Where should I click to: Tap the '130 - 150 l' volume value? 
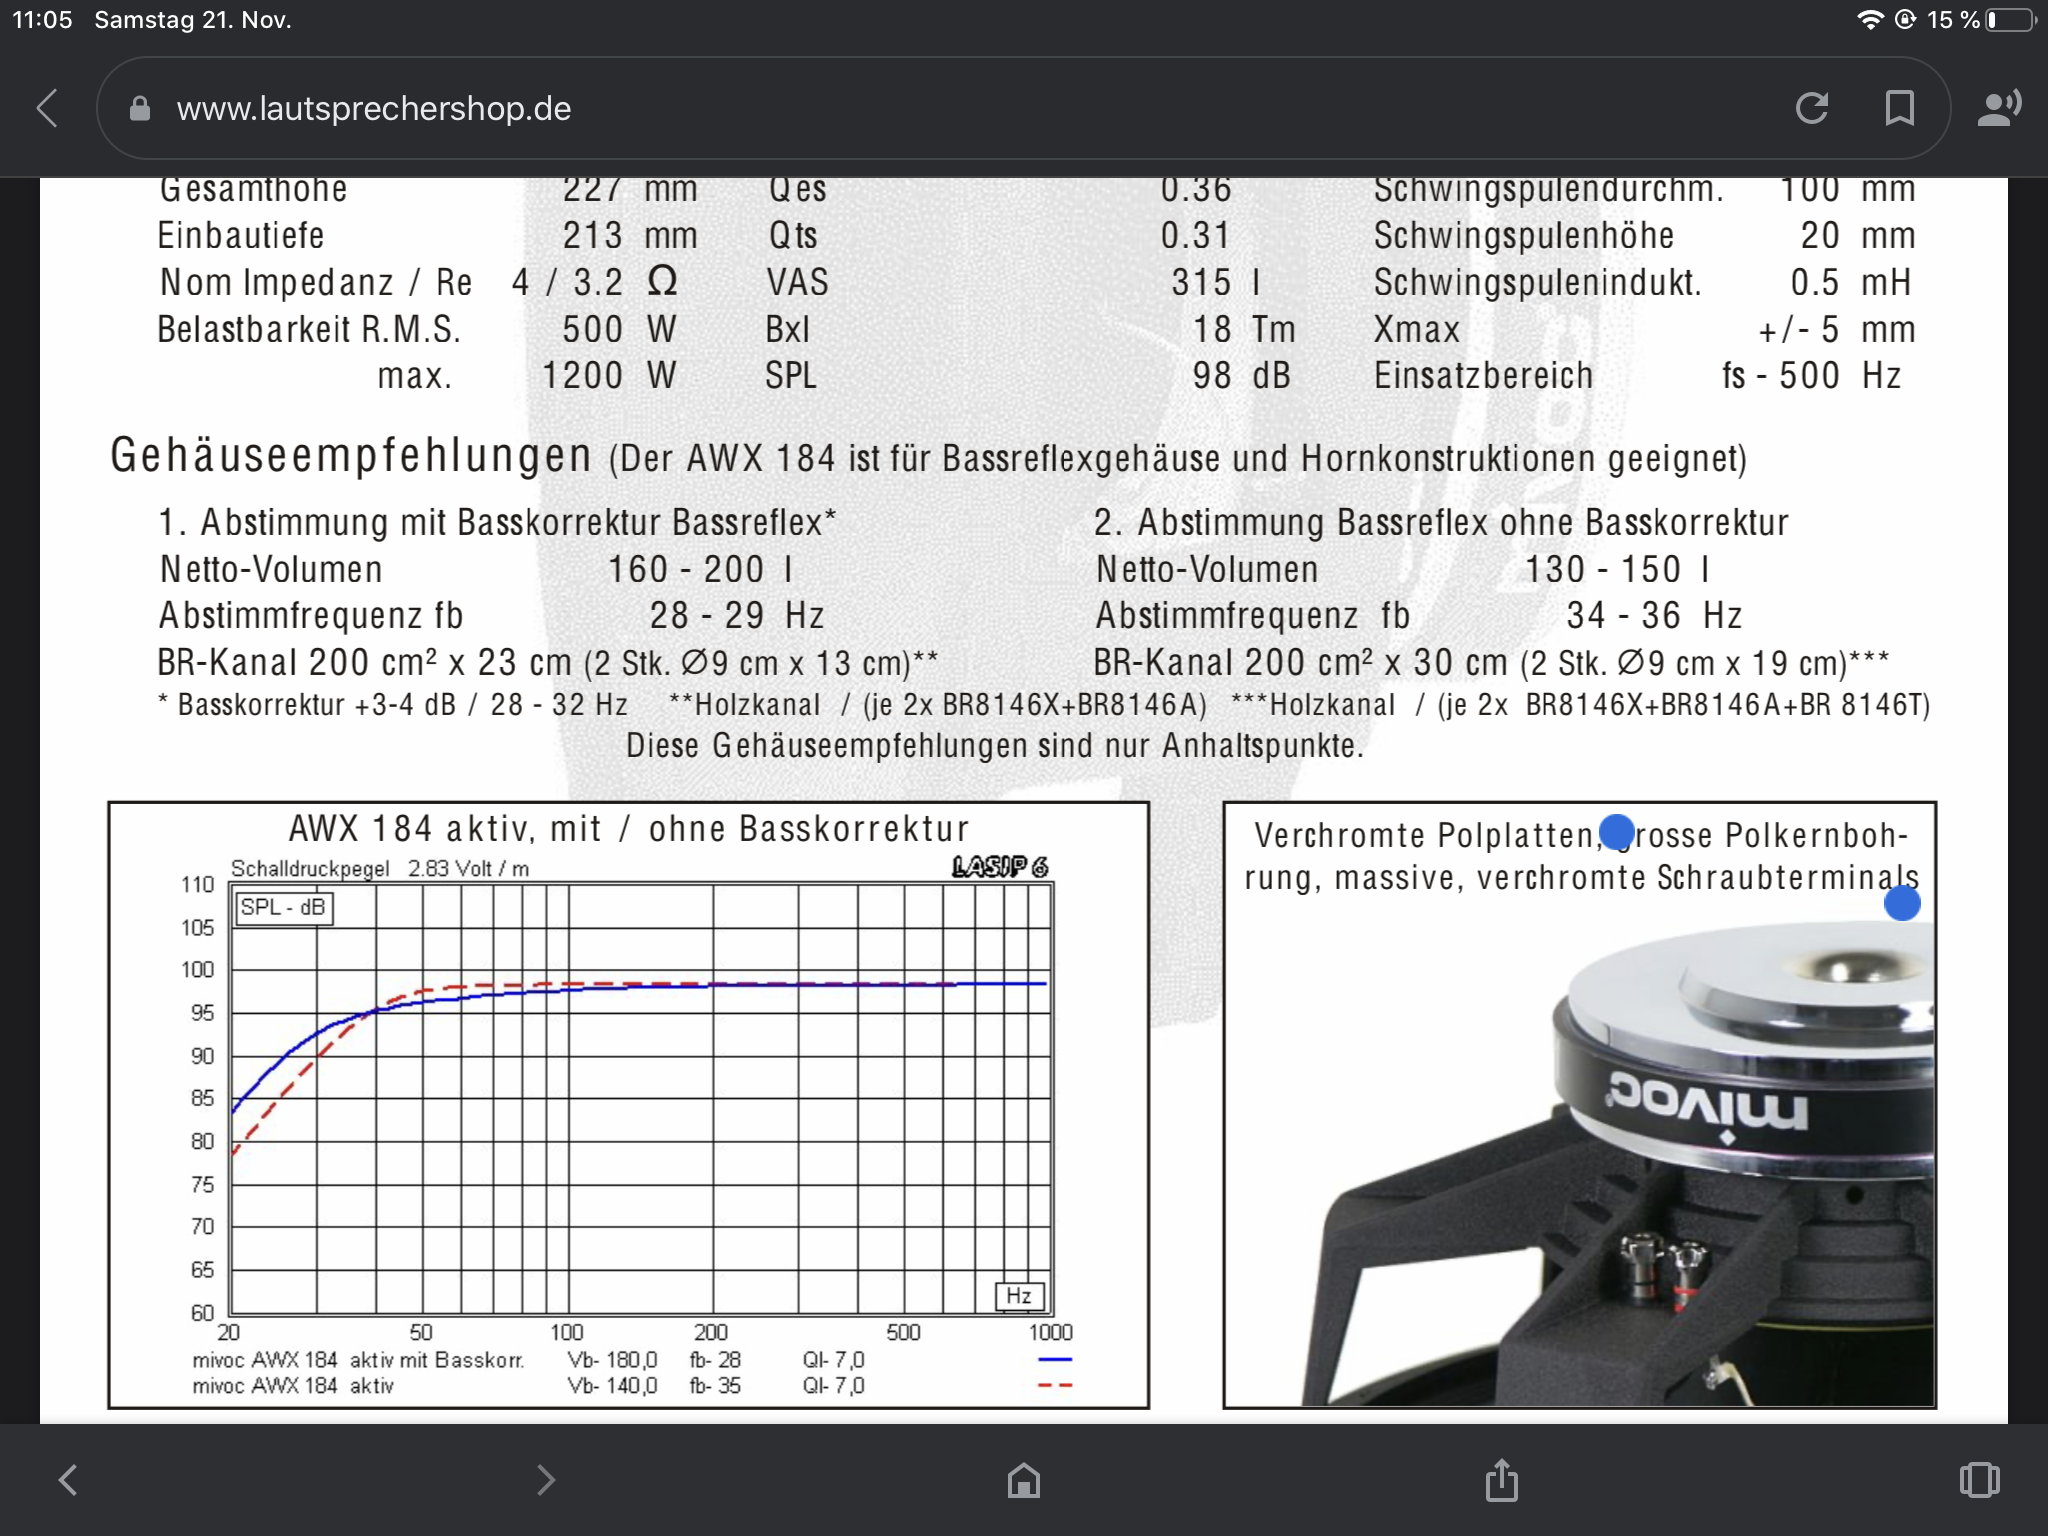[1617, 569]
